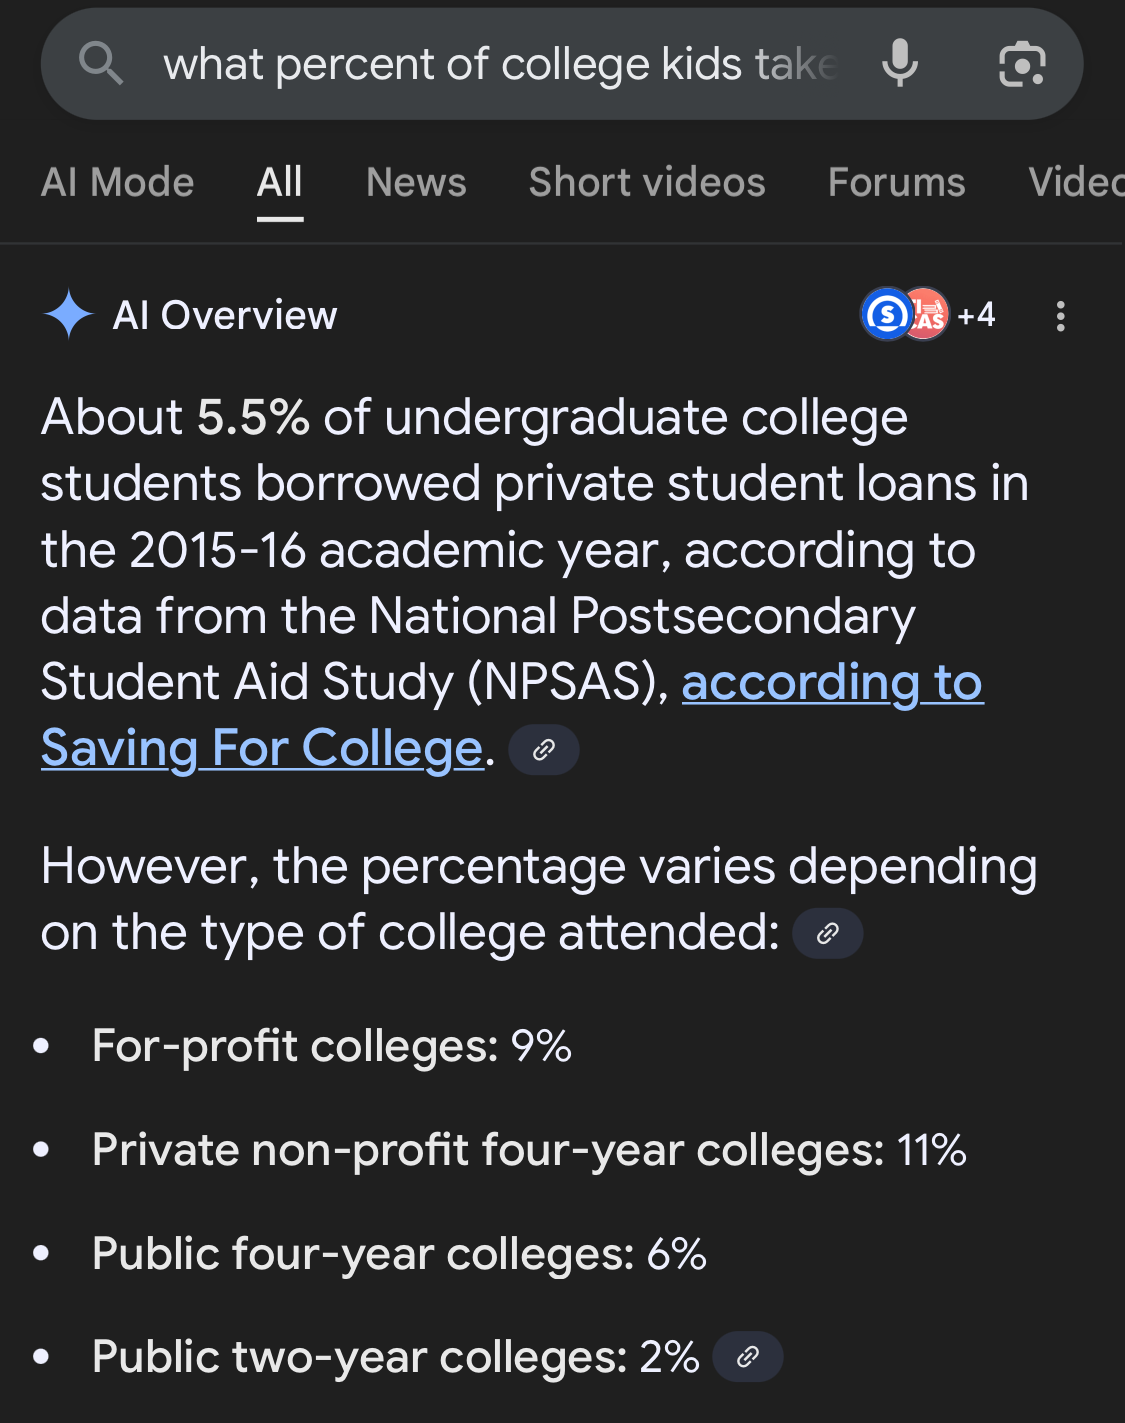
Task: Switch to AI Mode tab
Action: pos(118,182)
